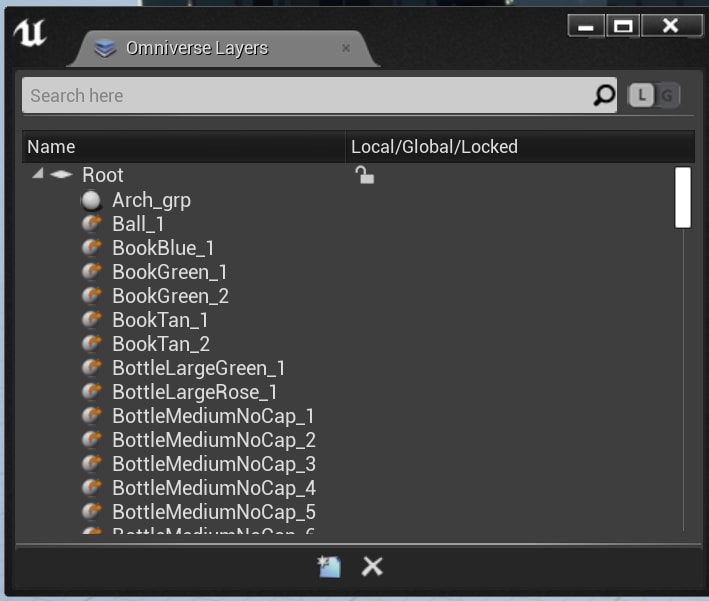This screenshot has height=601, width=709.
Task: Click the Omniverse Layers tab stack icon
Action: [x=105, y=48]
